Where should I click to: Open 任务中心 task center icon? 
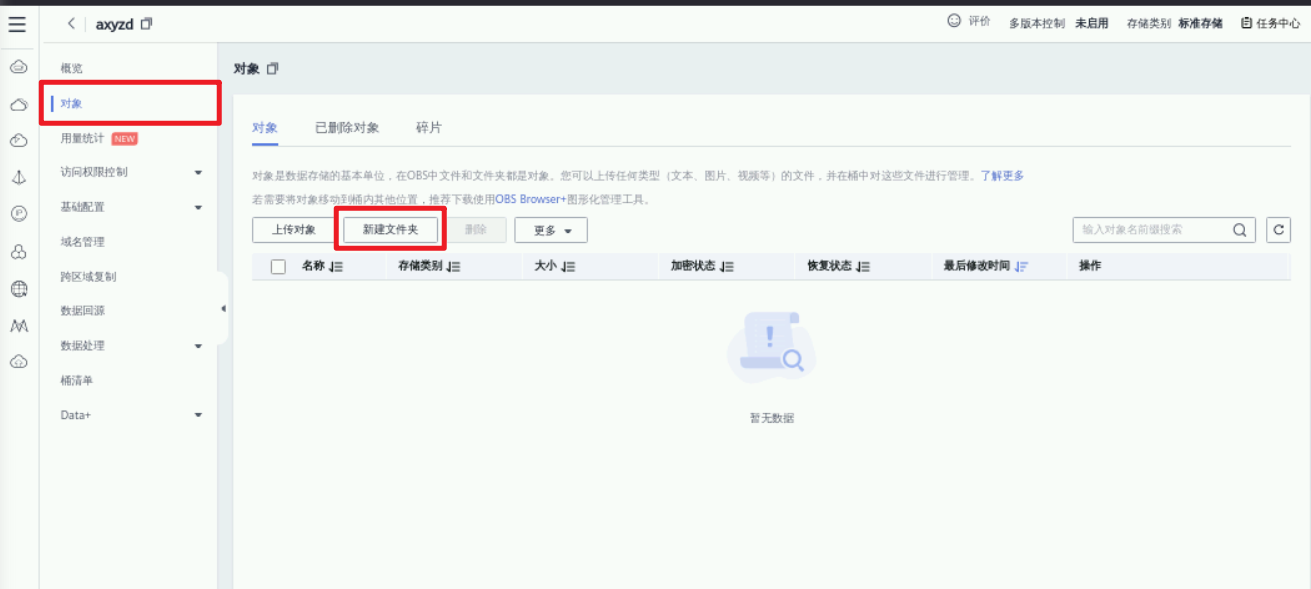(1246, 22)
